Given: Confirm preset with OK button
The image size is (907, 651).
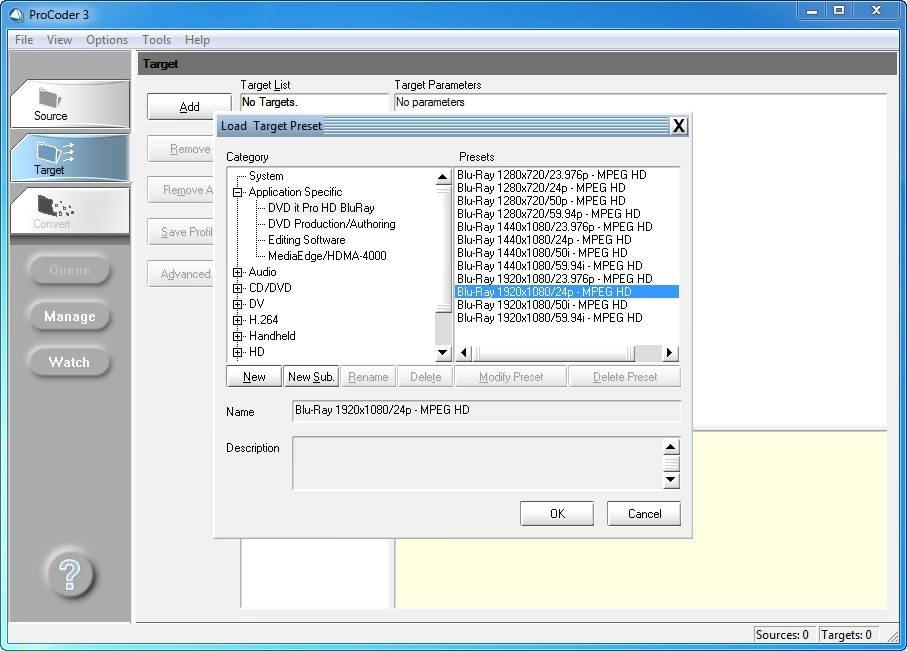Looking at the screenshot, I should pos(557,514).
